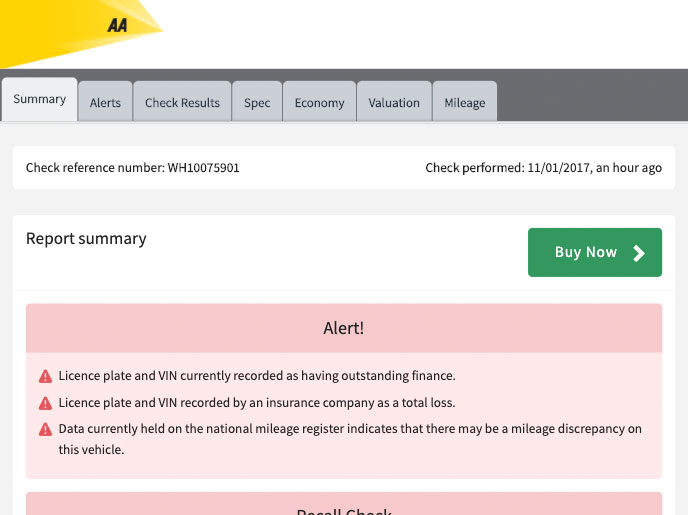Select the insurance total loss alert text
The height and width of the screenshot is (515, 688).
coord(257,403)
